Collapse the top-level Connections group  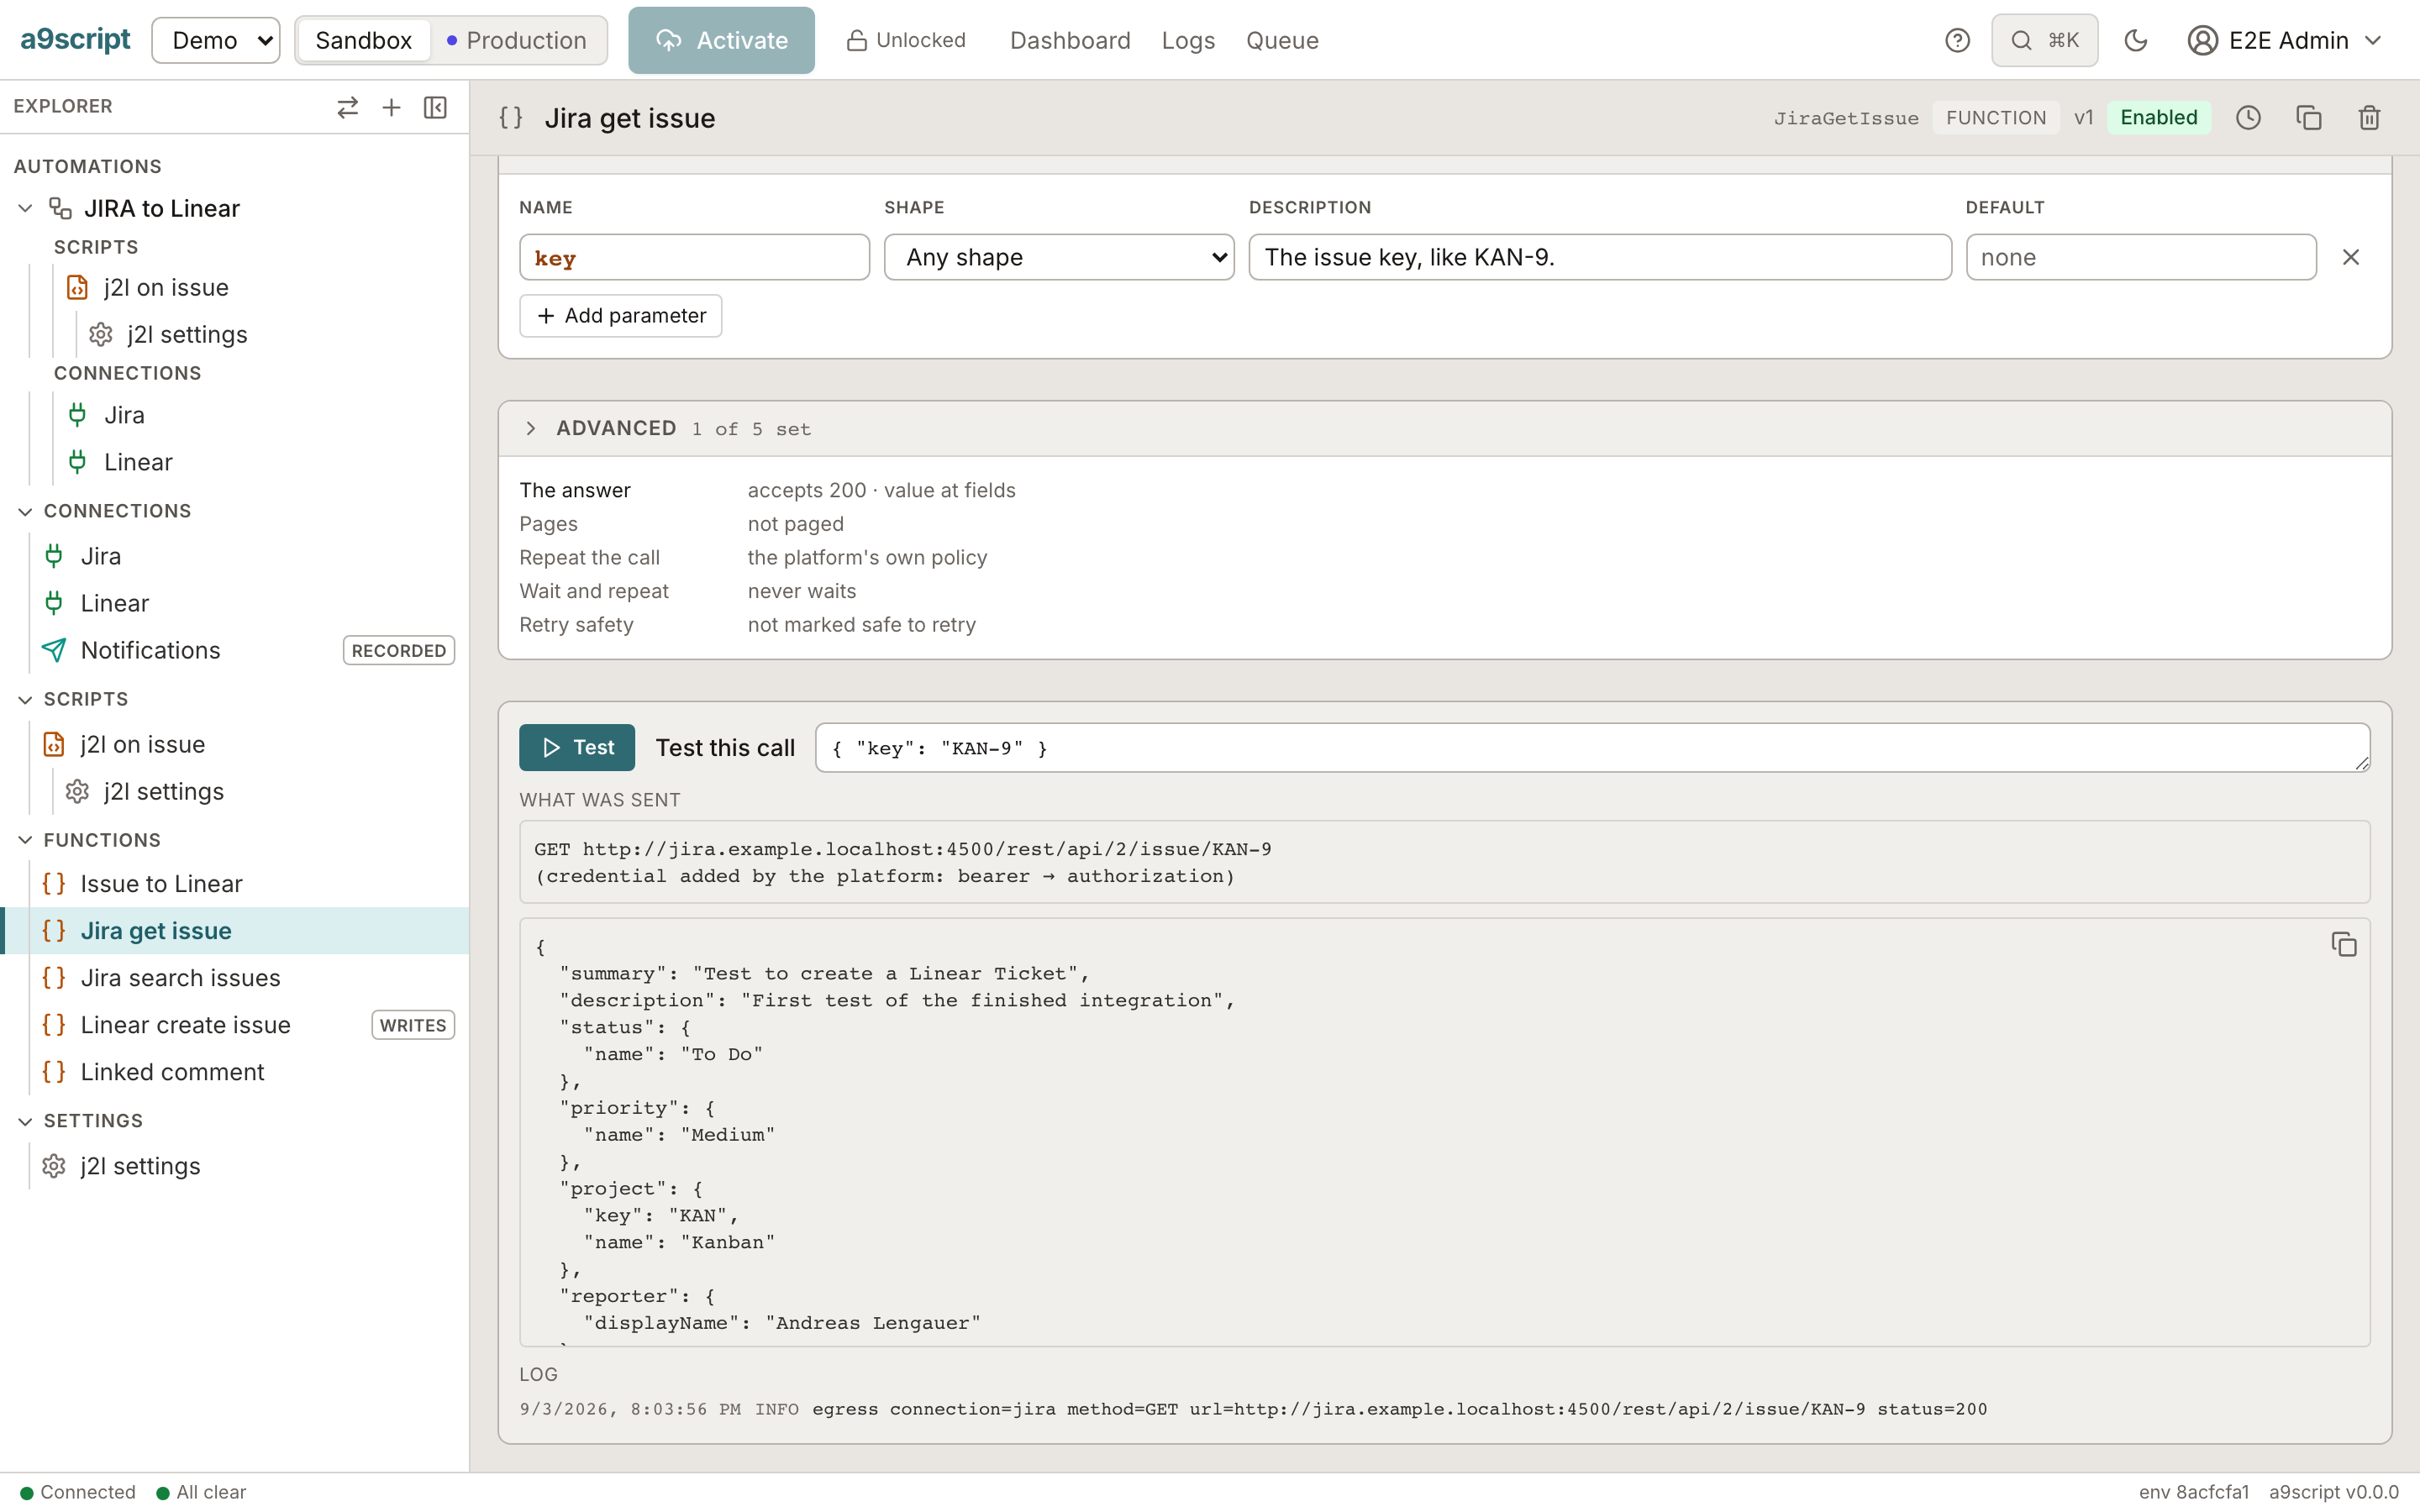(26, 511)
